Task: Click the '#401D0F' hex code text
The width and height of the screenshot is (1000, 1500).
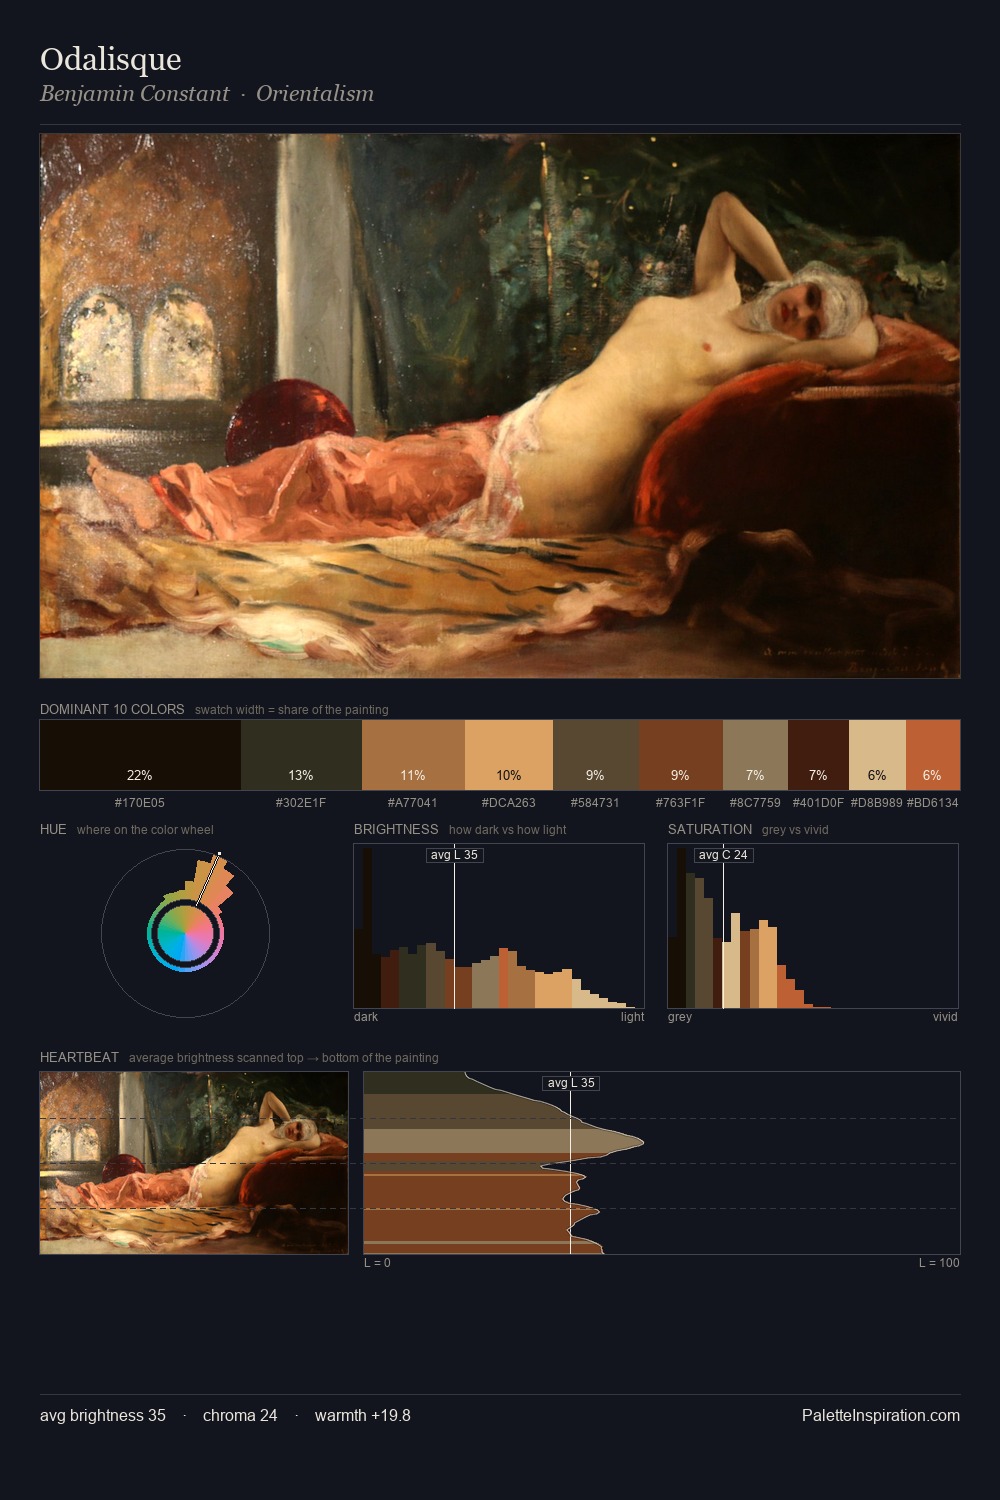Action: [x=818, y=802]
